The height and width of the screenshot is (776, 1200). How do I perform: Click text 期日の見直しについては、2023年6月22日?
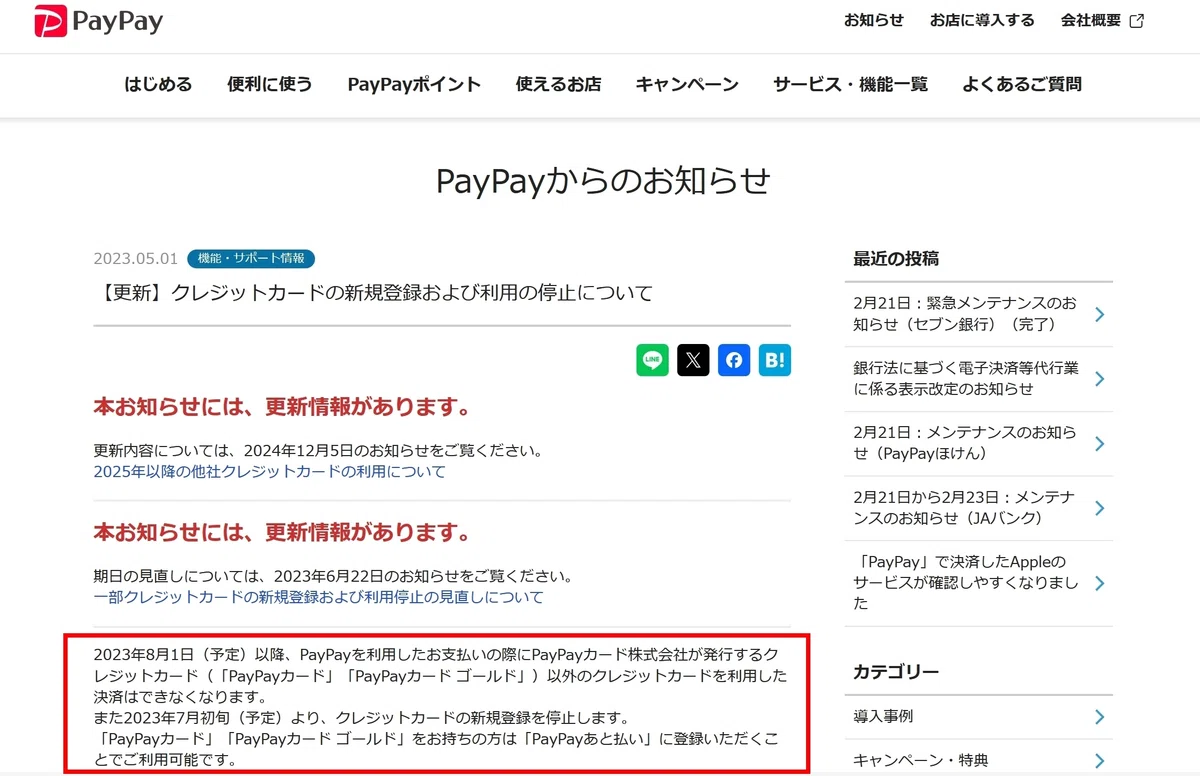(333, 577)
